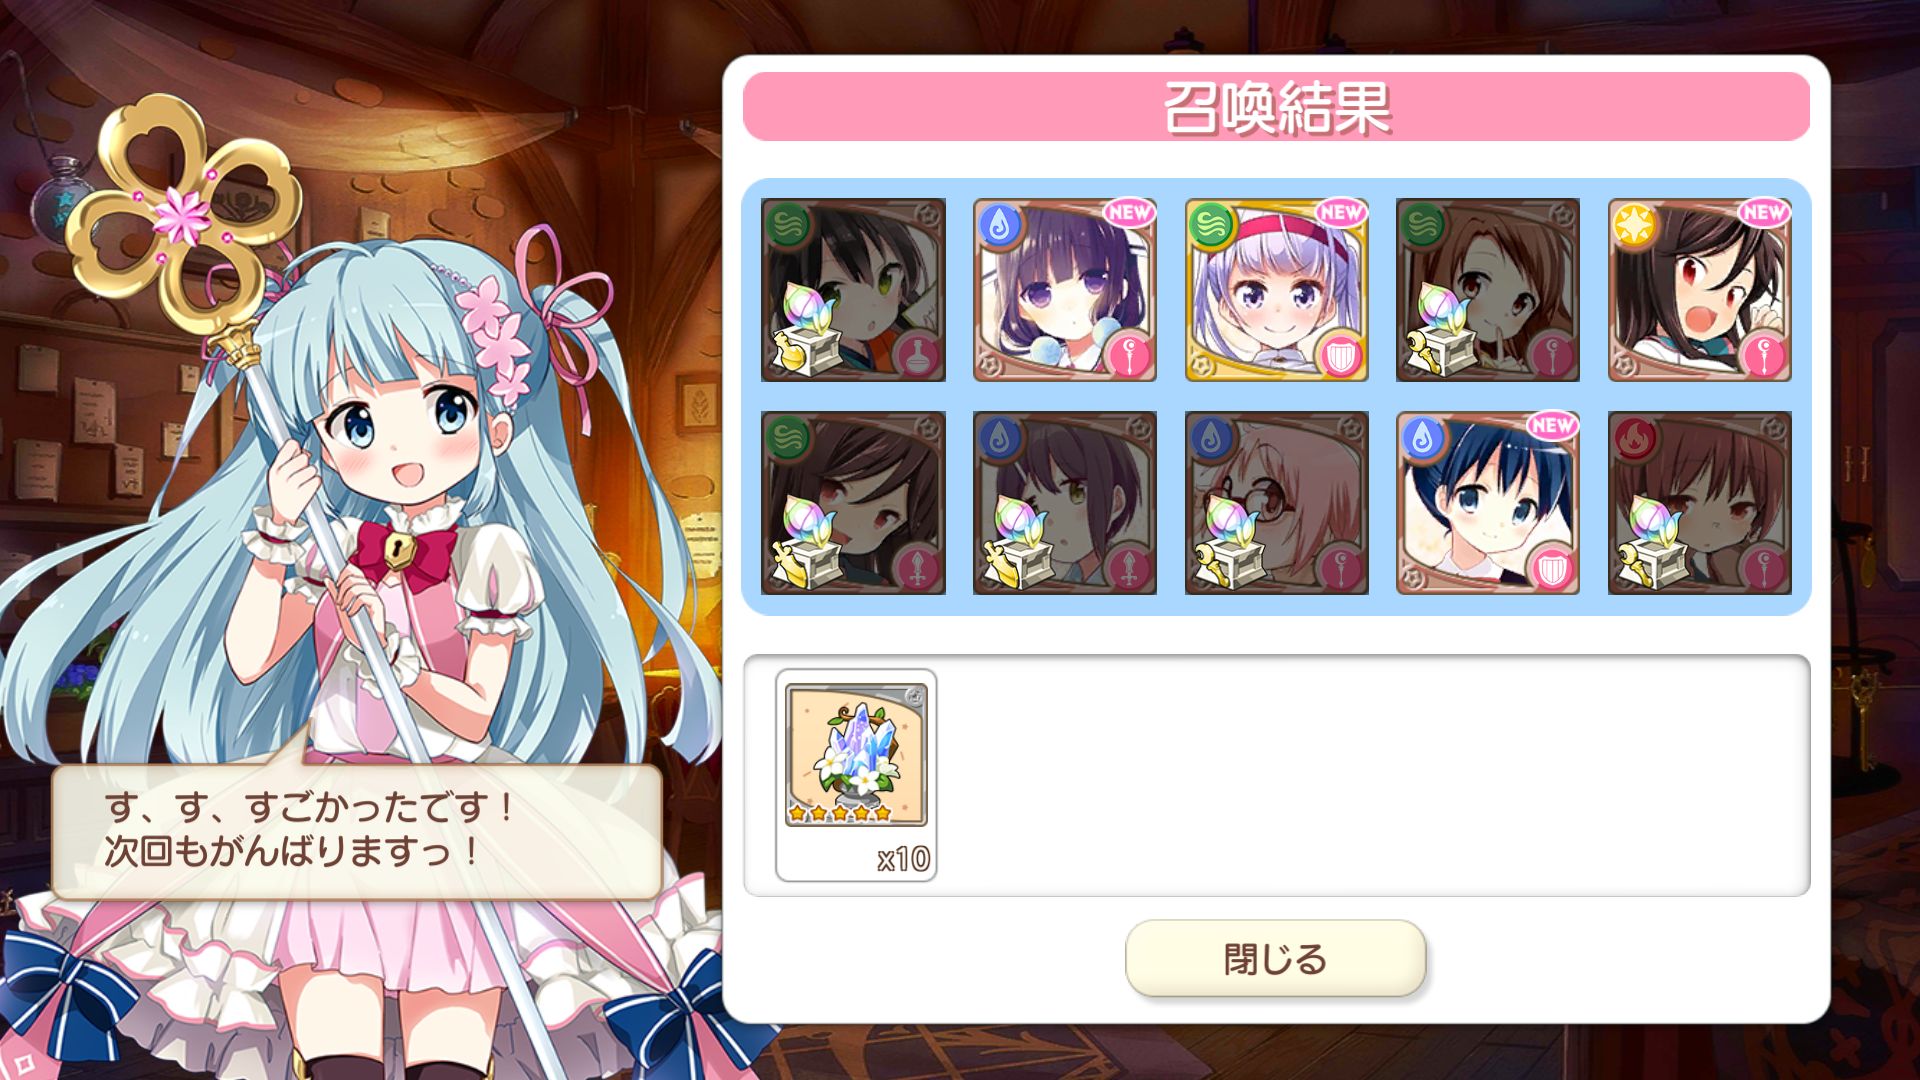Click the water drop icon on purple-haired card
The image size is (1920, 1080).
[x=999, y=226]
